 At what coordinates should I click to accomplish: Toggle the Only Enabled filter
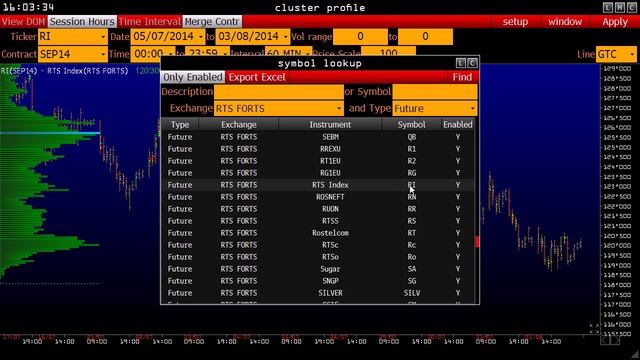[193, 77]
